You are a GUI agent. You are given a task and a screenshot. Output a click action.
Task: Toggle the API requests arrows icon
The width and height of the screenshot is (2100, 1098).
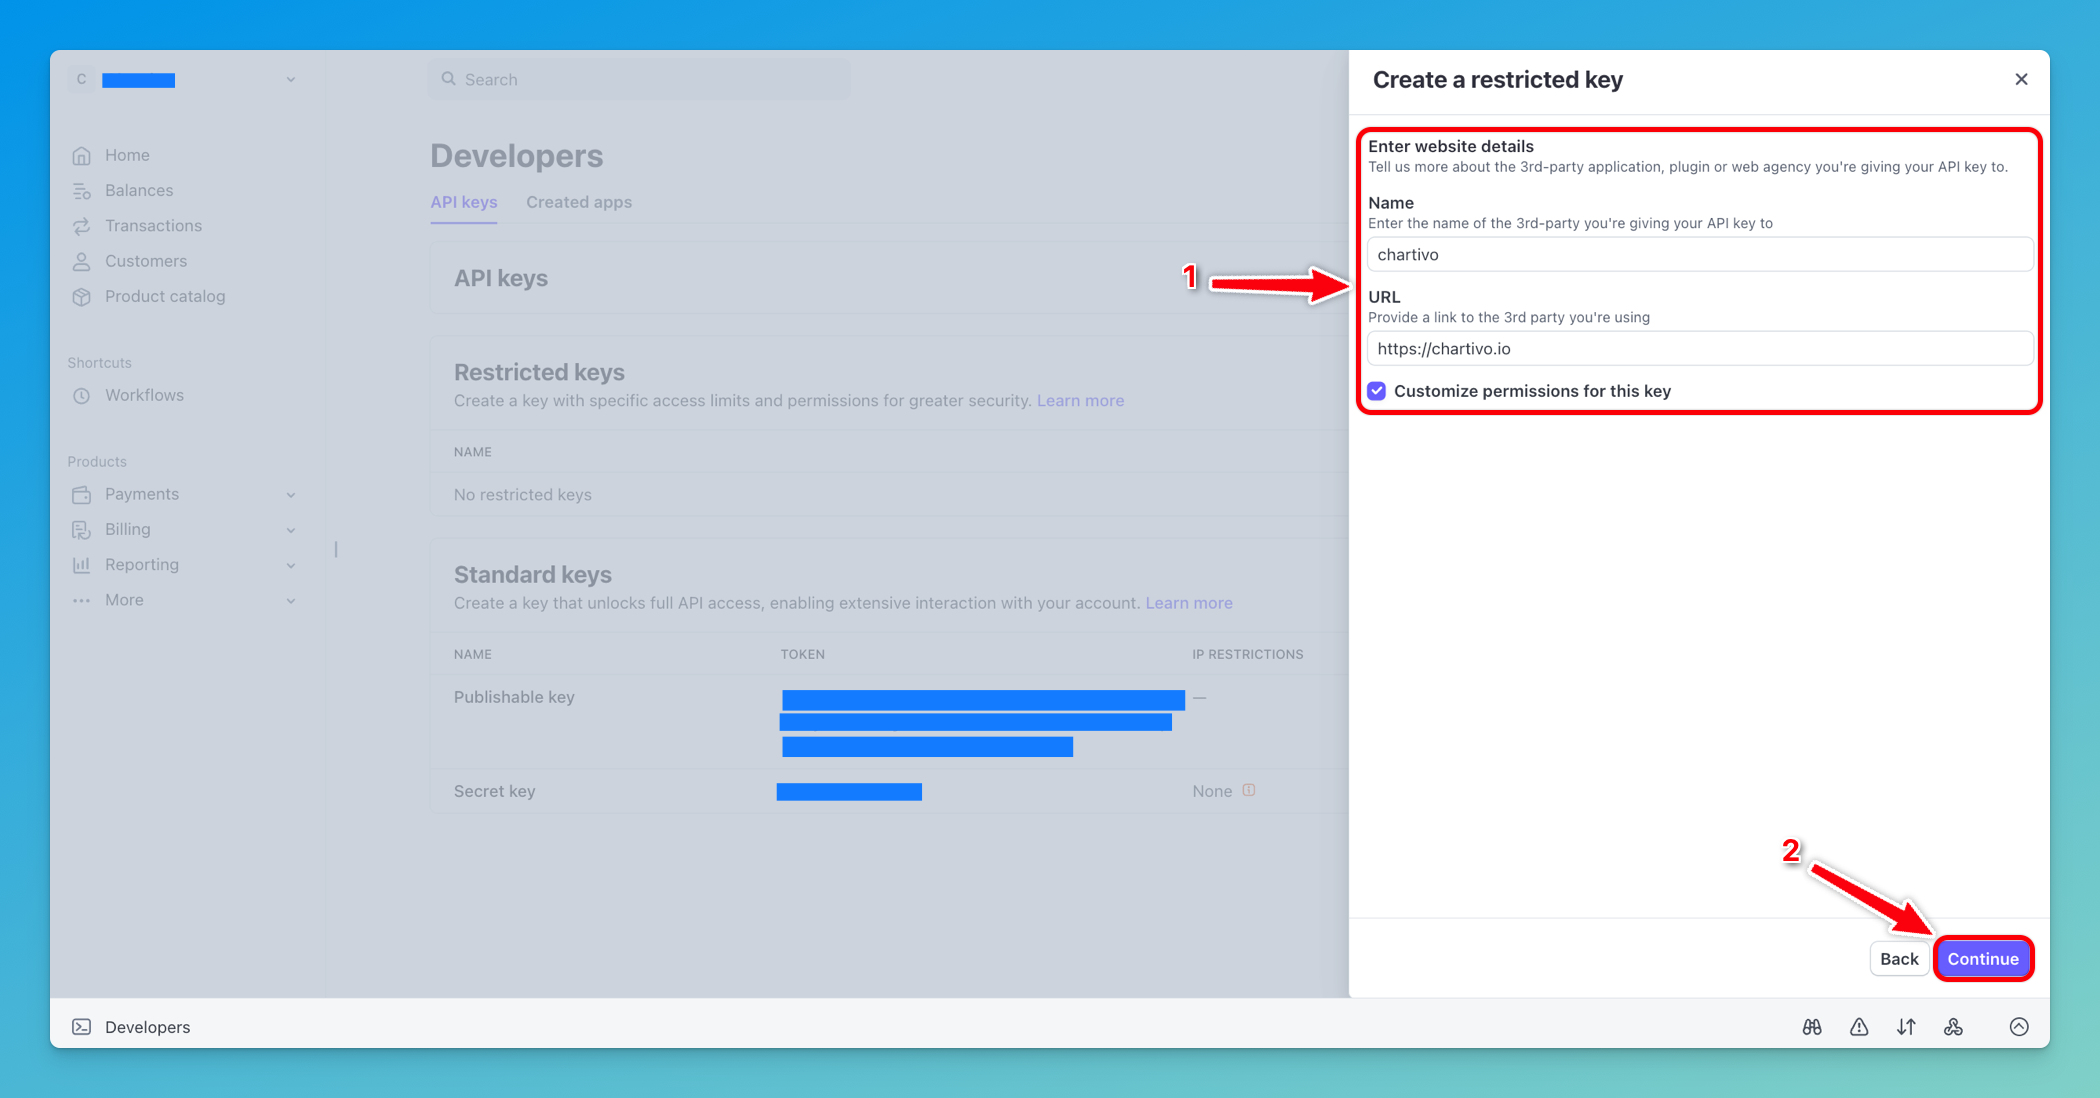pyautogui.click(x=1906, y=1026)
